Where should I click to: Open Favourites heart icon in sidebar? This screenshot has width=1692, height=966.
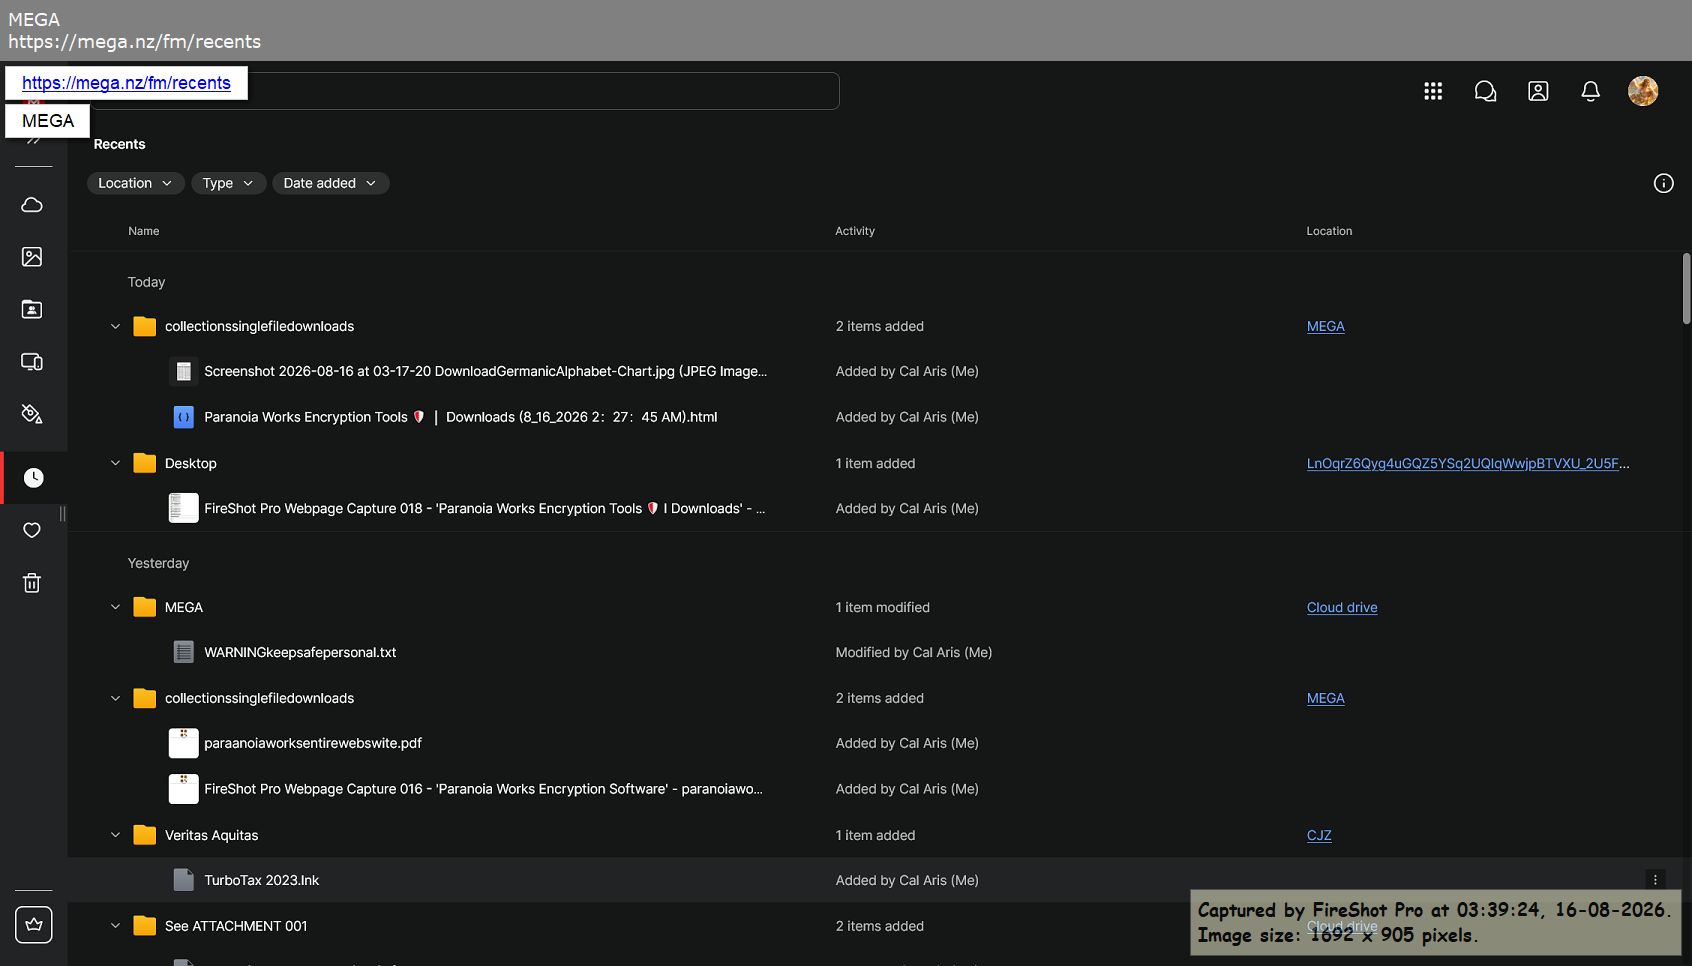pos(32,530)
